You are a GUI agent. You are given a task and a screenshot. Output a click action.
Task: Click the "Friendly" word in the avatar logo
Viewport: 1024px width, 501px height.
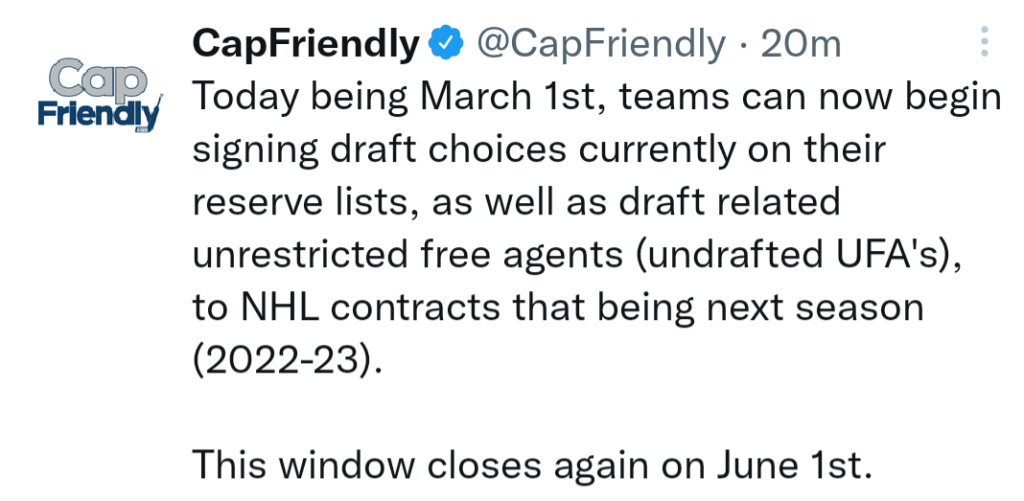(99, 115)
